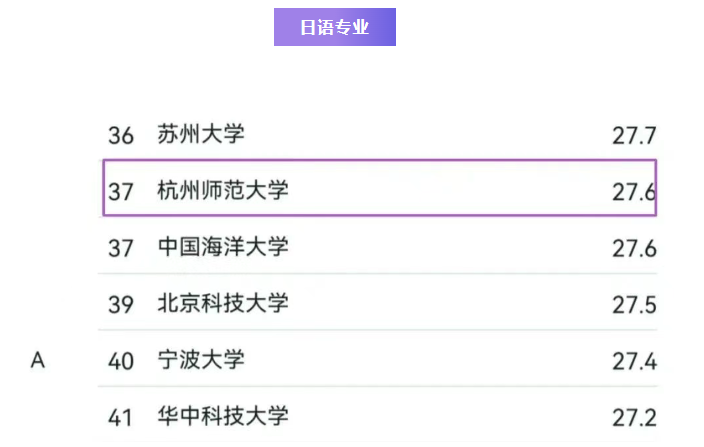Click the score 27.5
This screenshot has width=704, height=447.
pyautogui.click(x=634, y=304)
